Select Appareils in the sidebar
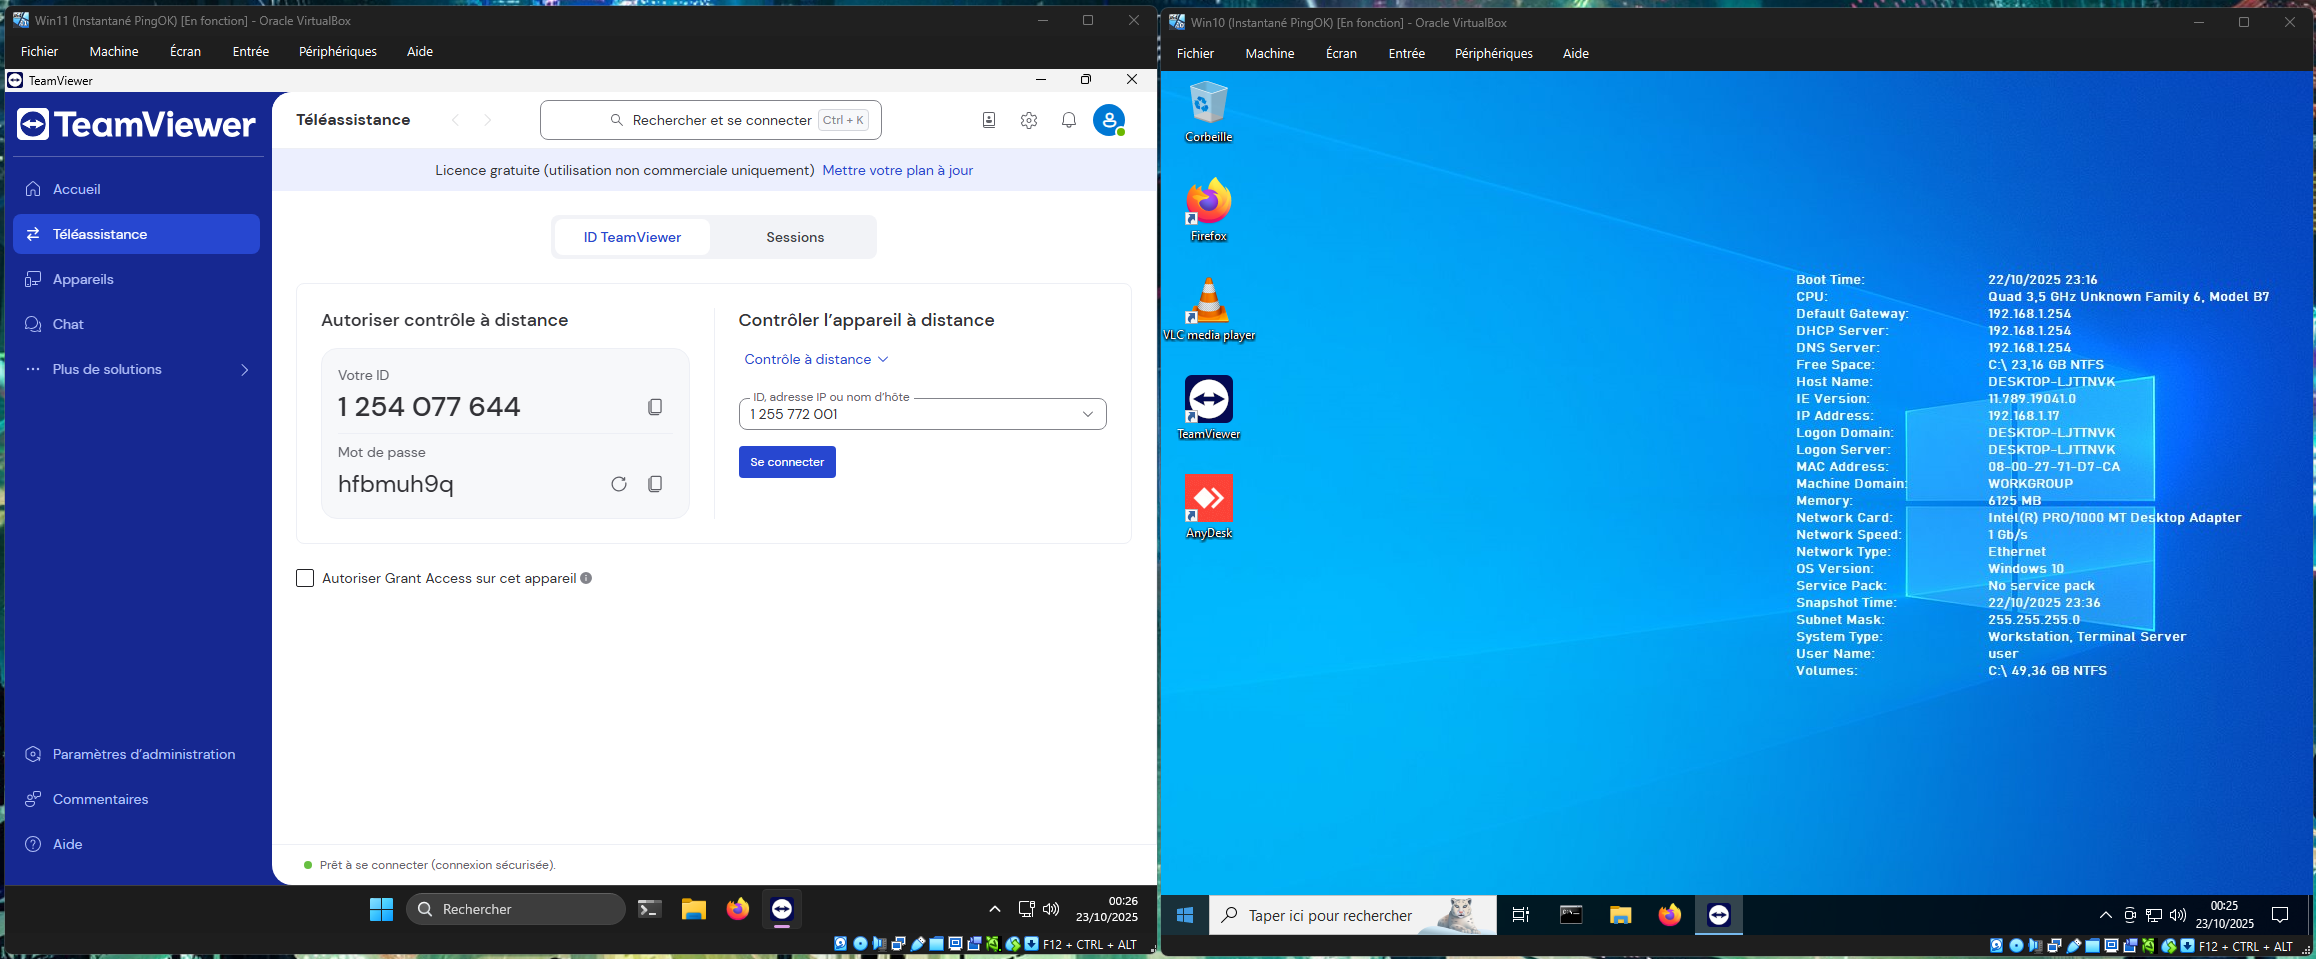The height and width of the screenshot is (959, 2316). click(83, 279)
